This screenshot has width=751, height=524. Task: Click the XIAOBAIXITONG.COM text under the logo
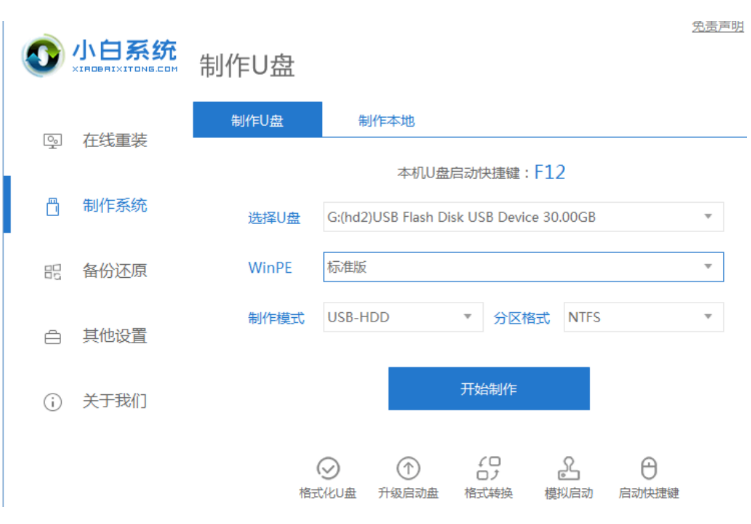tap(125, 69)
